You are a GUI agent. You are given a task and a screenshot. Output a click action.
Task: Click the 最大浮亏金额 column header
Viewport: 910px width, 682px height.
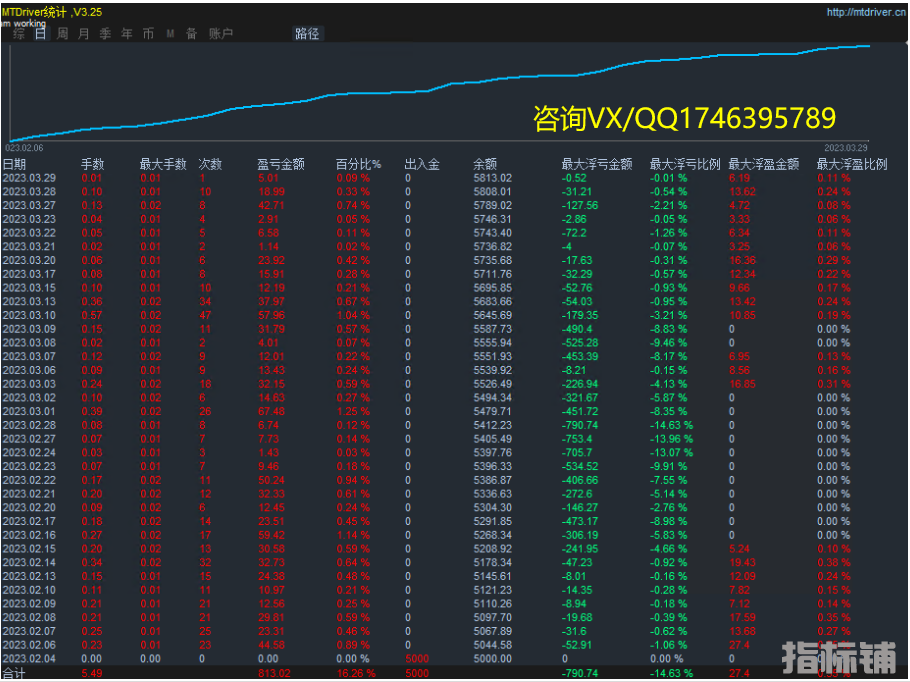click(x=597, y=164)
